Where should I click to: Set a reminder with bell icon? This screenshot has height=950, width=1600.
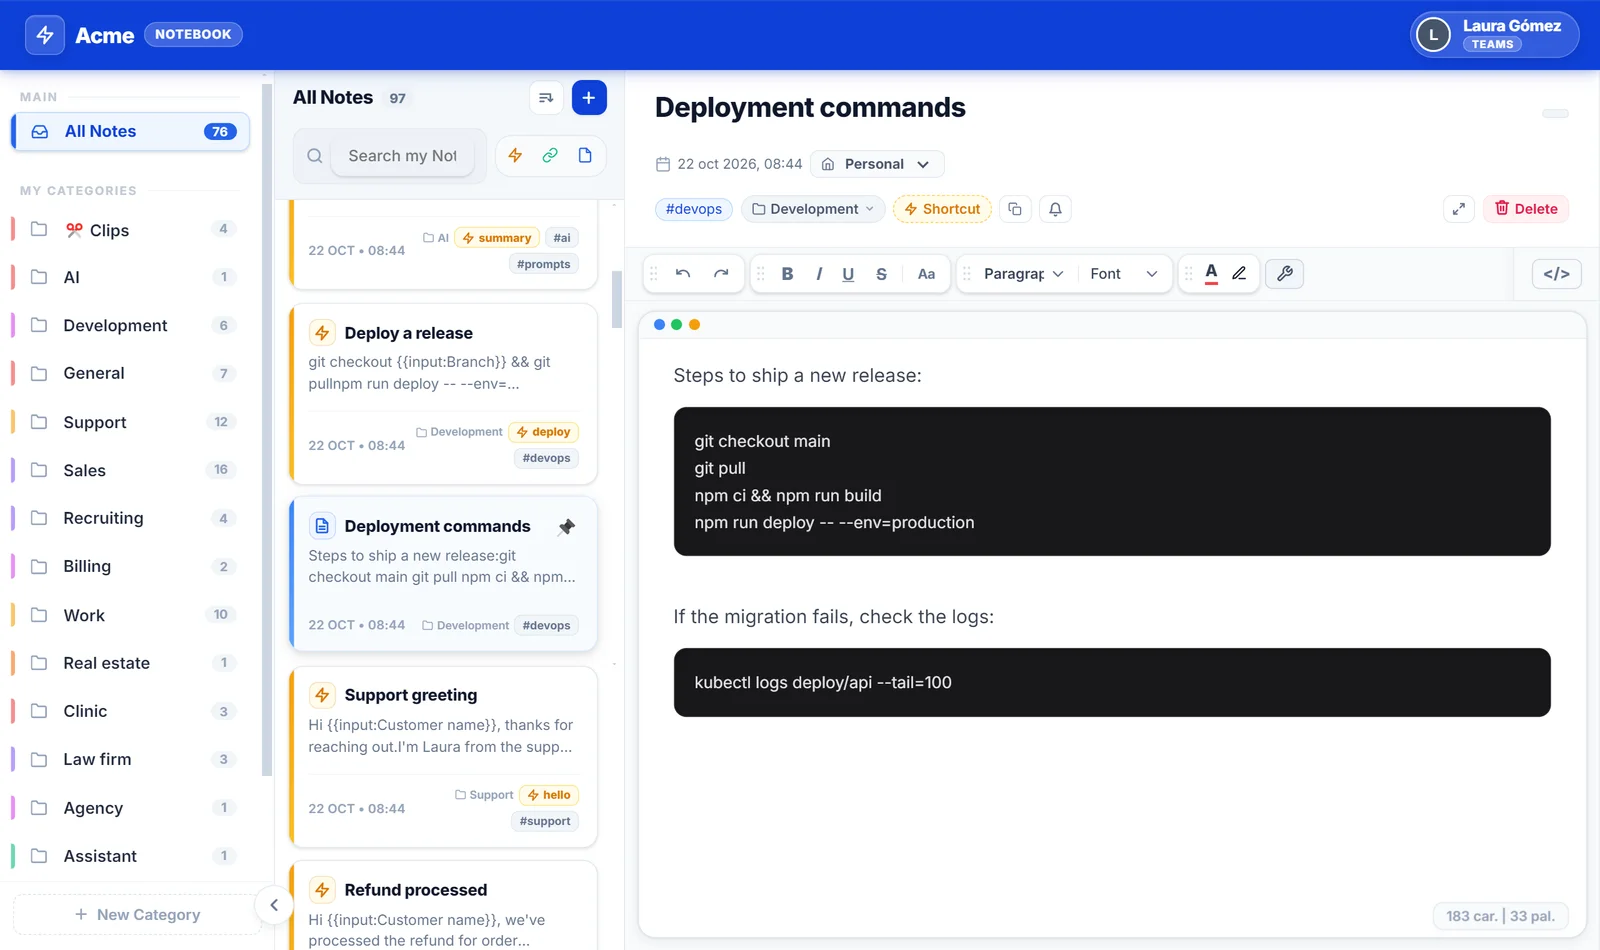pos(1055,209)
